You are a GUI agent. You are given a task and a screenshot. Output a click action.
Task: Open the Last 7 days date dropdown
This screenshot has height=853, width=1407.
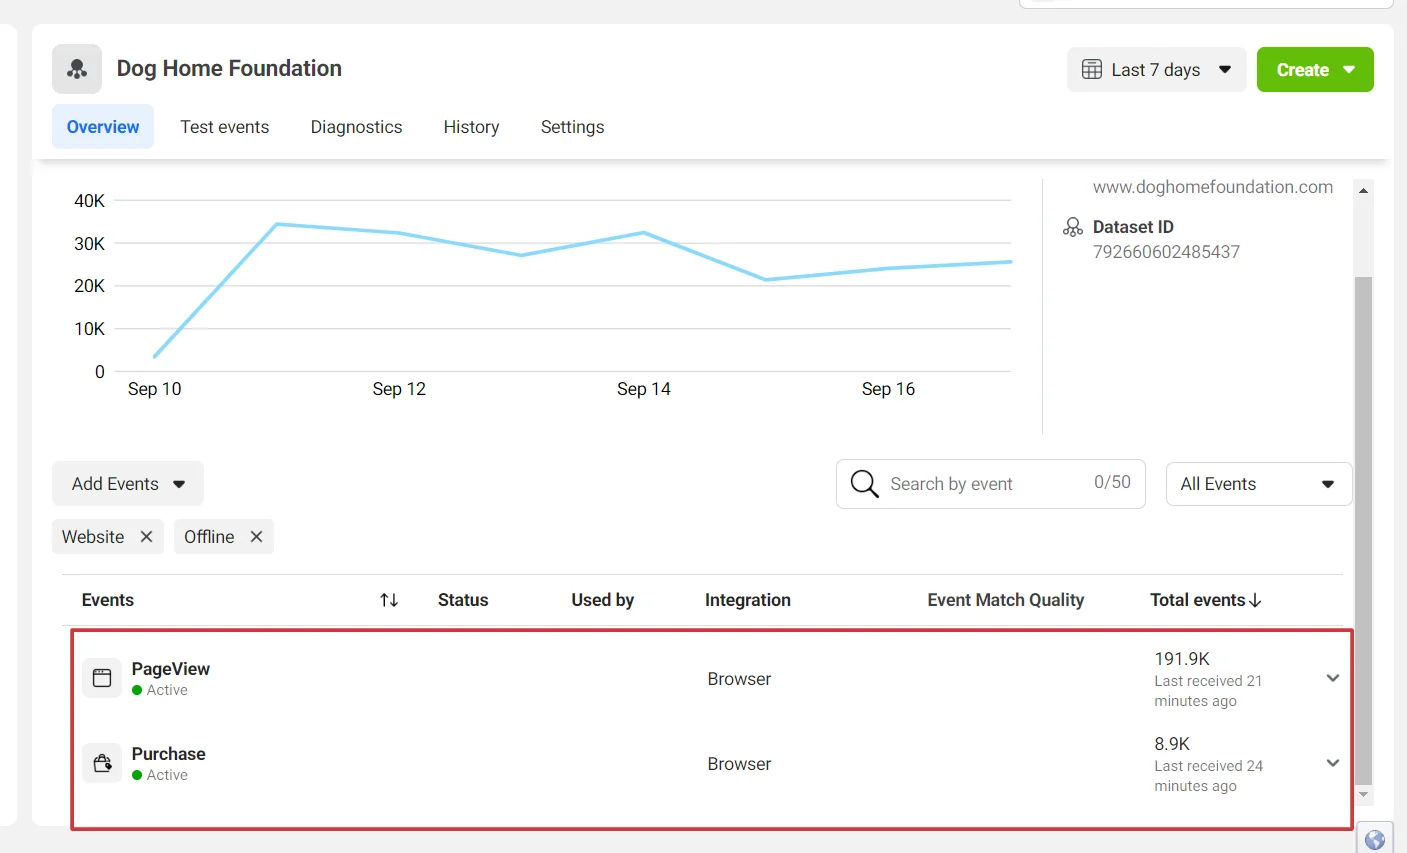coord(1156,70)
